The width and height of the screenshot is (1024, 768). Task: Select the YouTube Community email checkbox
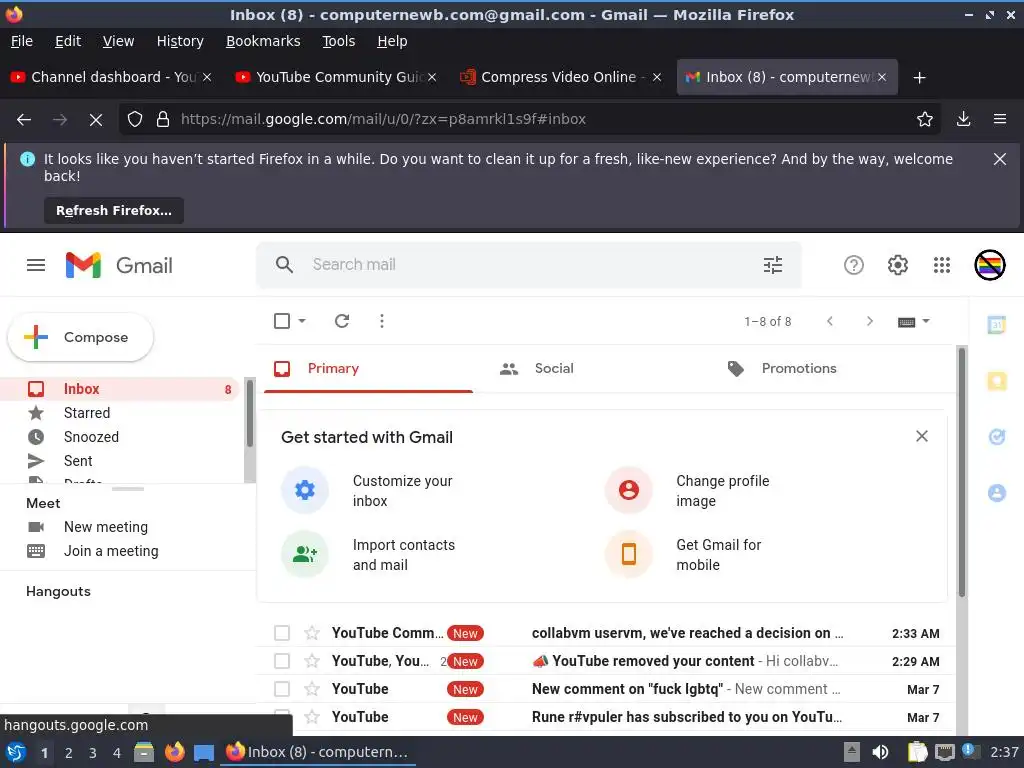coord(281,633)
